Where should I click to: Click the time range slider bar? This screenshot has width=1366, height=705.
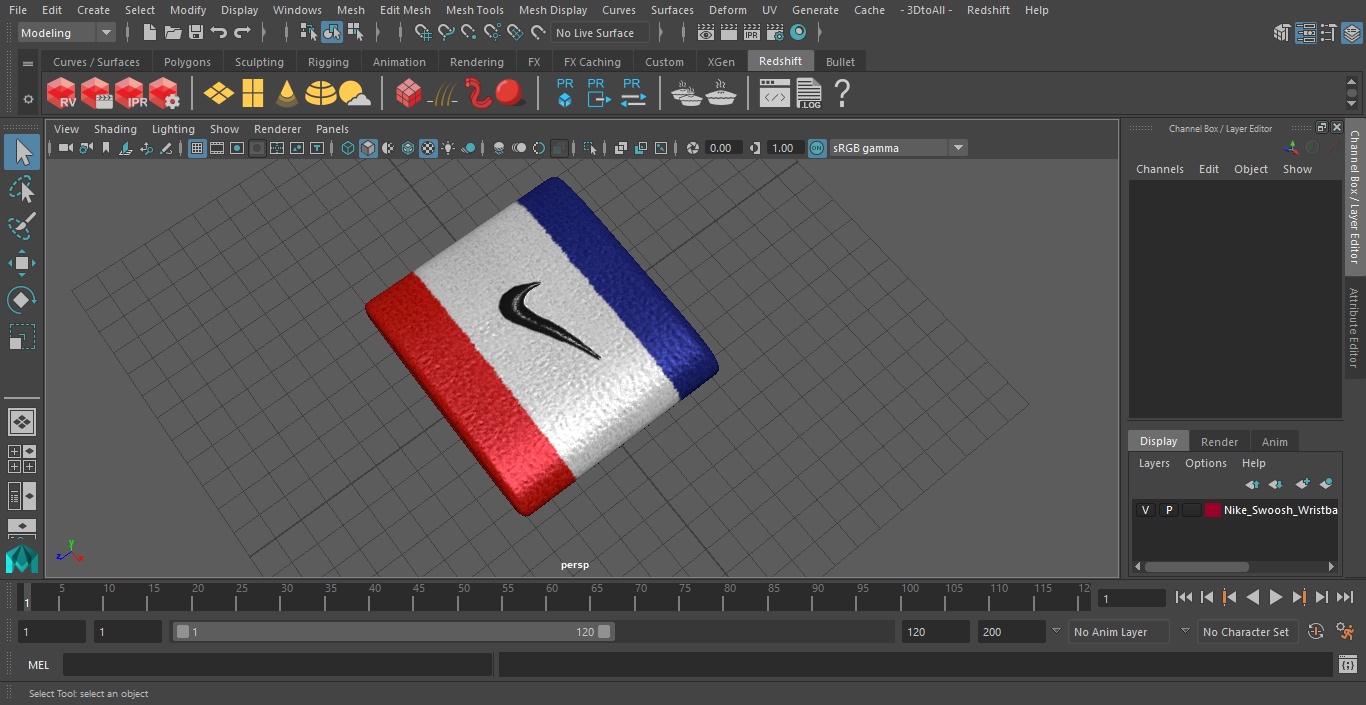[x=394, y=632]
